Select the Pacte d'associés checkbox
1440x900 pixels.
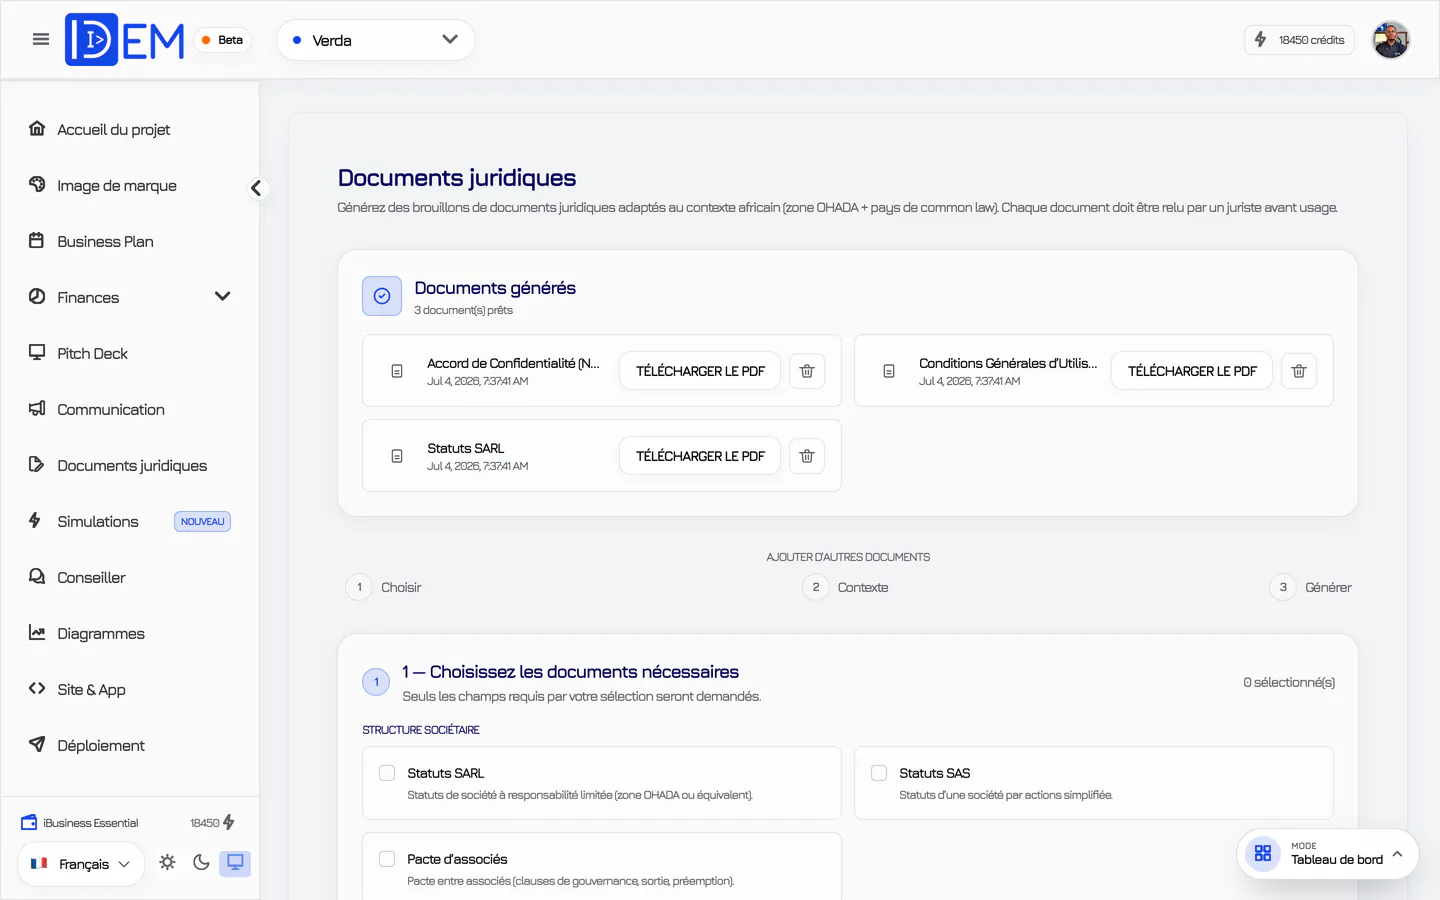(387, 859)
